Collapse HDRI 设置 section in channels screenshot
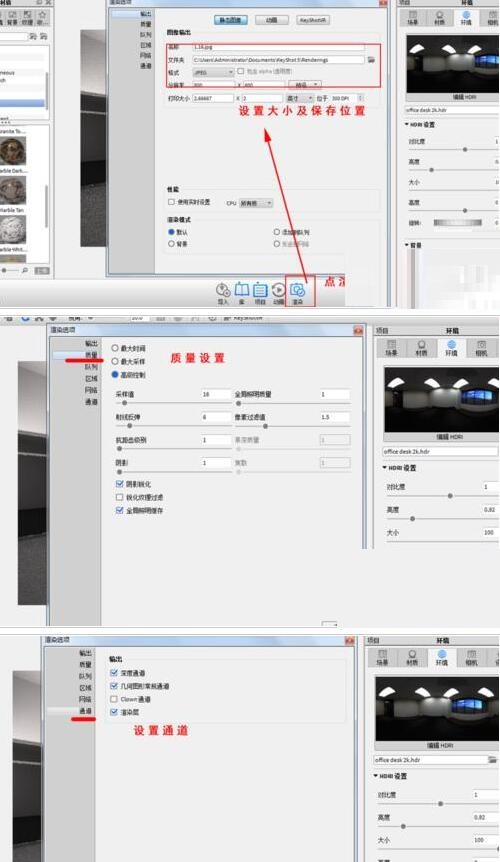The width and height of the screenshot is (500, 862). click(x=376, y=776)
